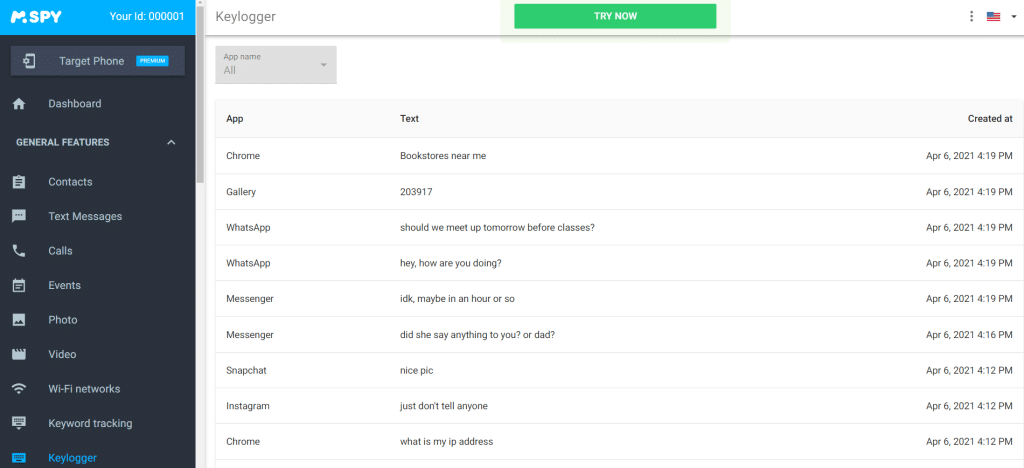Click the Contacts clipboard icon
Viewport: 1024px width, 468px height.
pos(19,182)
